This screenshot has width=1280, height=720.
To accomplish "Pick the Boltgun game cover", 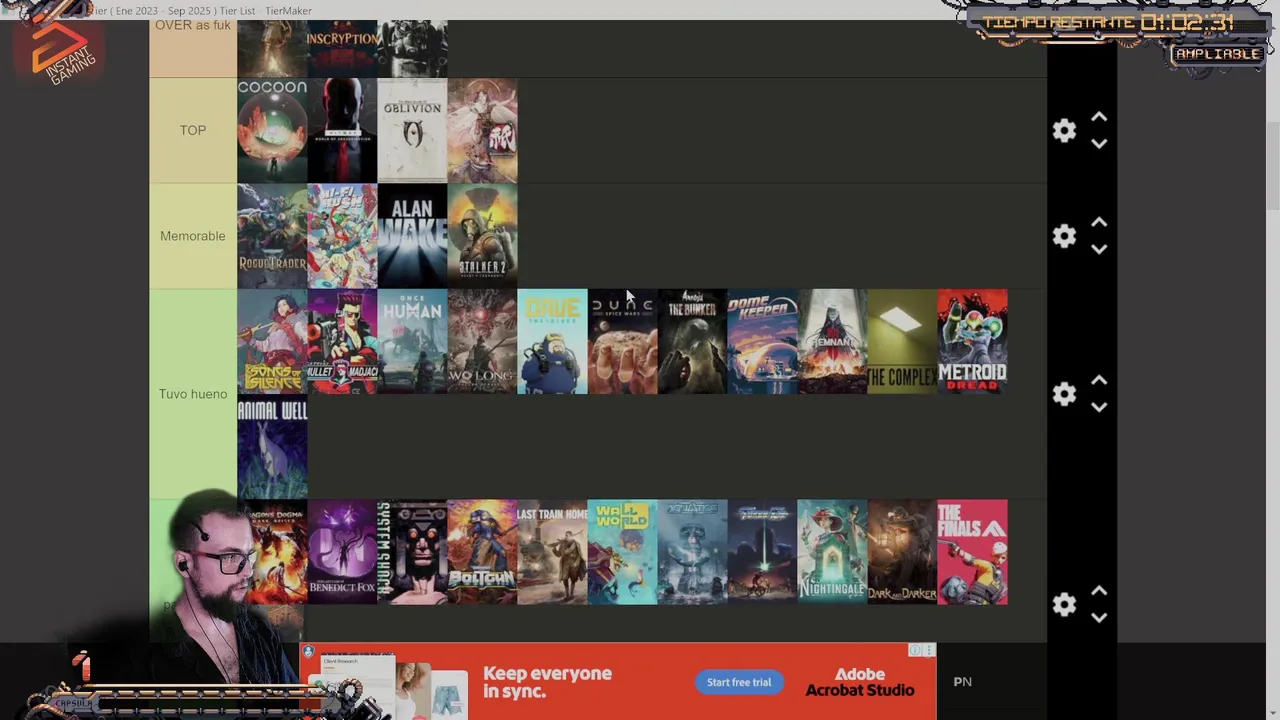I will tap(482, 552).
